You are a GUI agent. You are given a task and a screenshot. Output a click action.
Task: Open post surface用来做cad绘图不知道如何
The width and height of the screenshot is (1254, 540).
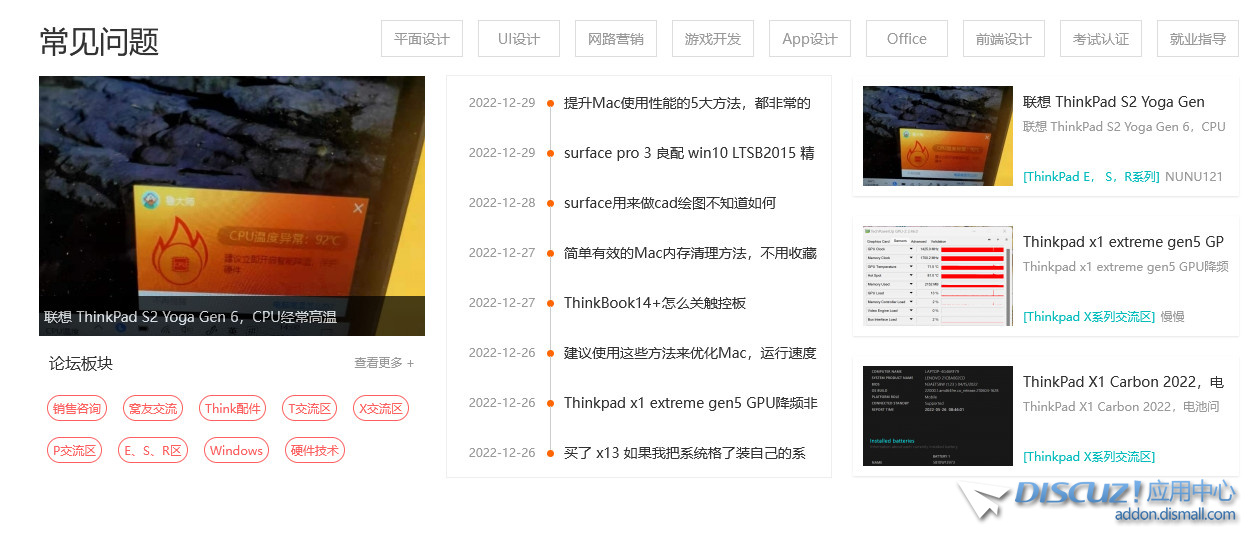pos(670,203)
